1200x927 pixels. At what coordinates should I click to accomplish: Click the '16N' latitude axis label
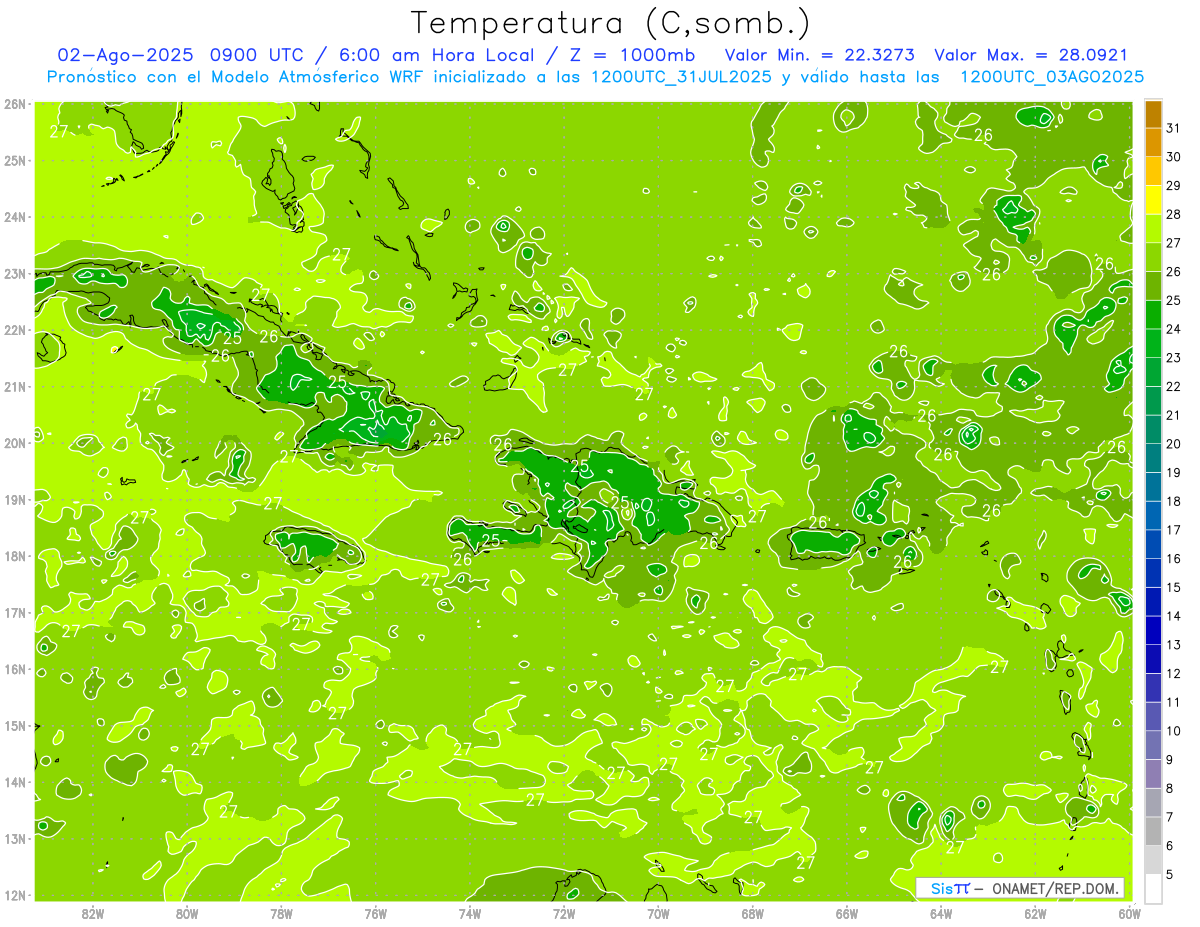tap(15, 669)
